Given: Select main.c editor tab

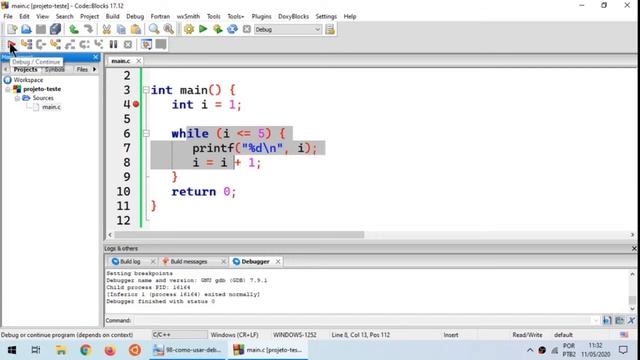Looking at the screenshot, I should [x=121, y=61].
